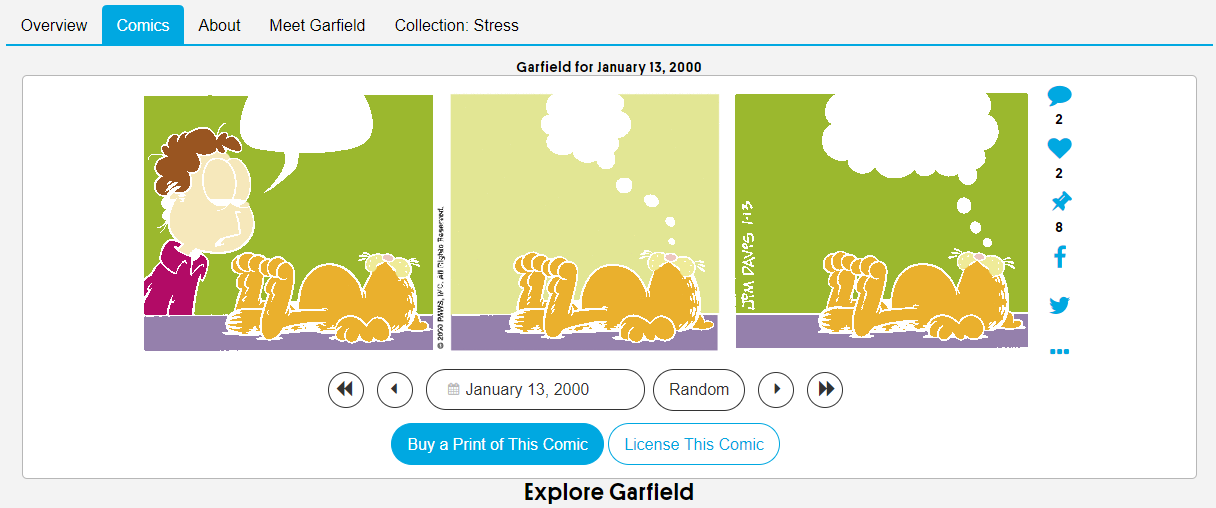Screen dimensions: 1216x508
Task: Share the comic on Facebook
Action: [1060, 257]
